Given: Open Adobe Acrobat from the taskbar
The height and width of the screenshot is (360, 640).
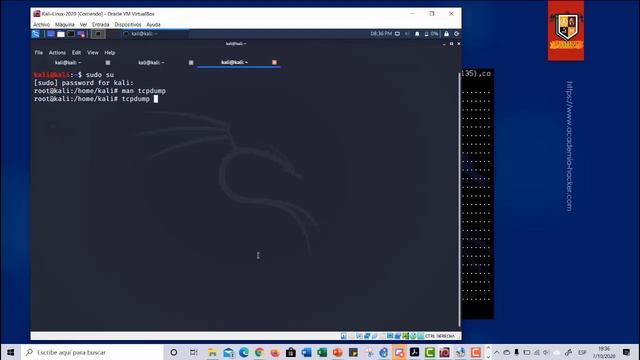Looking at the screenshot, I should pyautogui.click(x=414, y=352).
